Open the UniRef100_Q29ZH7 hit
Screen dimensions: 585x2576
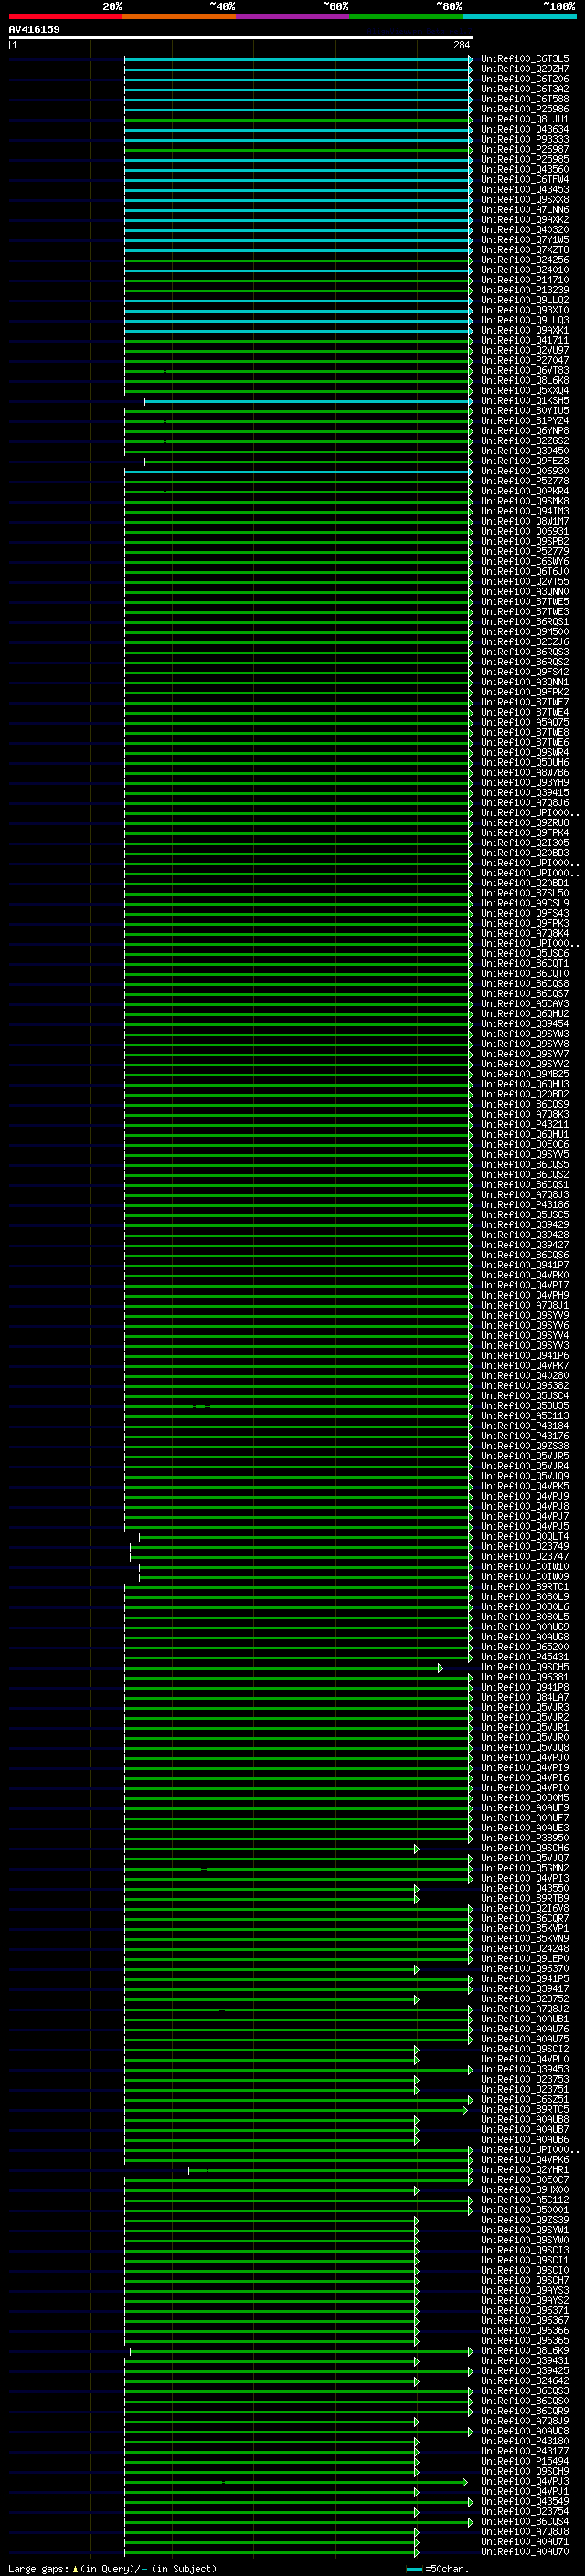tap(525, 69)
